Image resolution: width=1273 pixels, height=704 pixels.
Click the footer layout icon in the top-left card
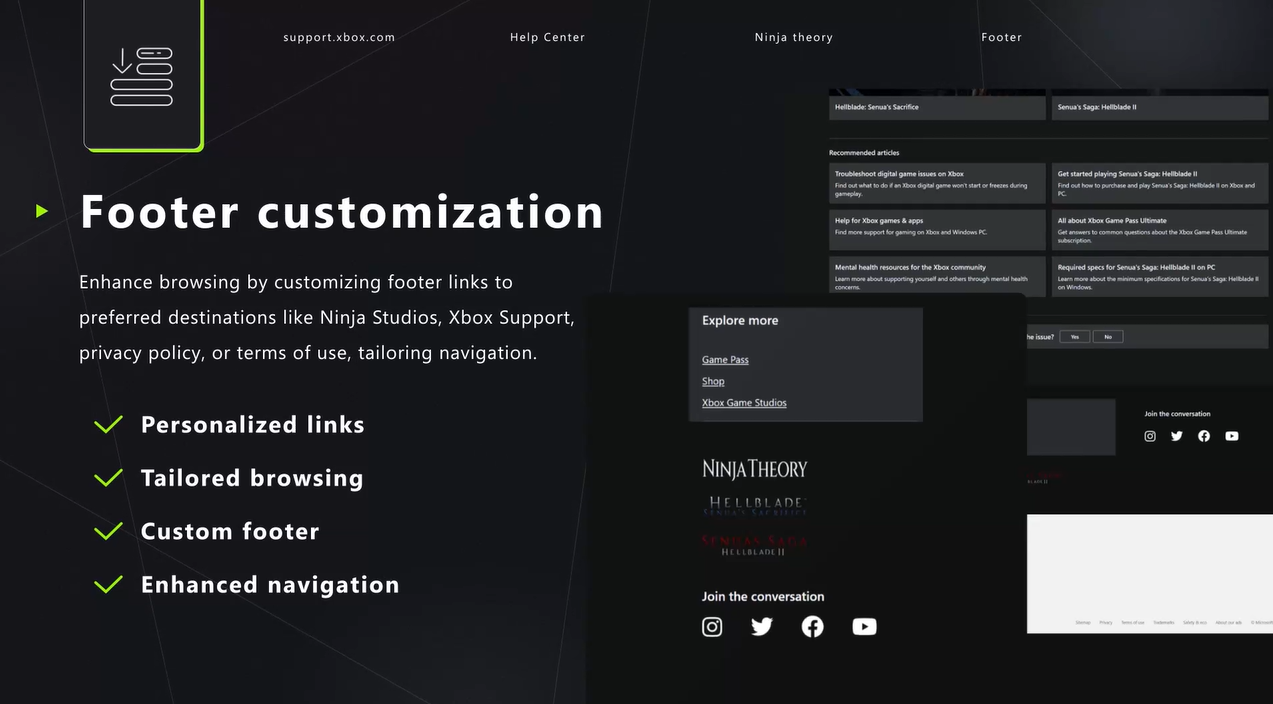(141, 77)
